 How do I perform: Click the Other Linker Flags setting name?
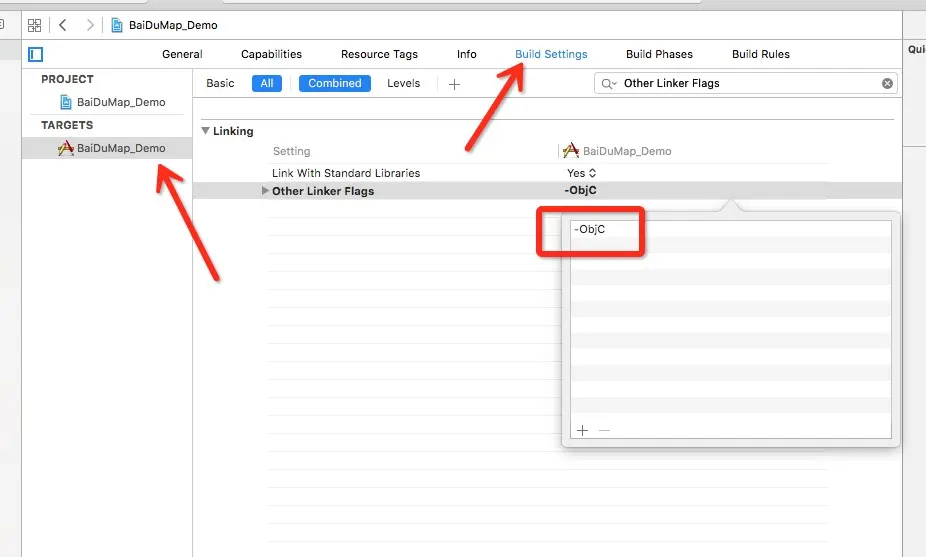coord(323,191)
